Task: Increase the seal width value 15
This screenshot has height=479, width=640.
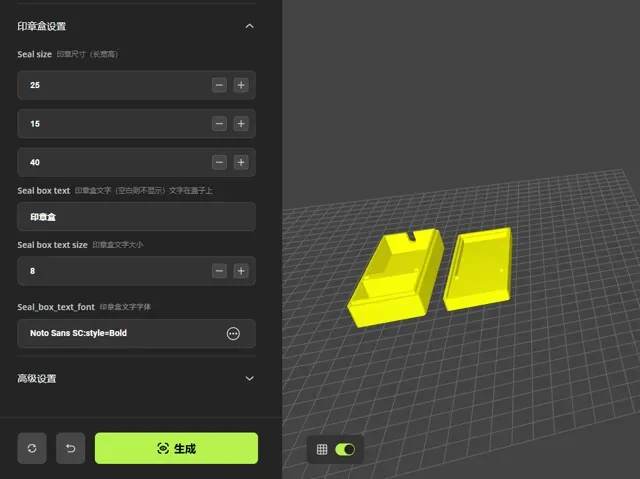Action: 241,124
